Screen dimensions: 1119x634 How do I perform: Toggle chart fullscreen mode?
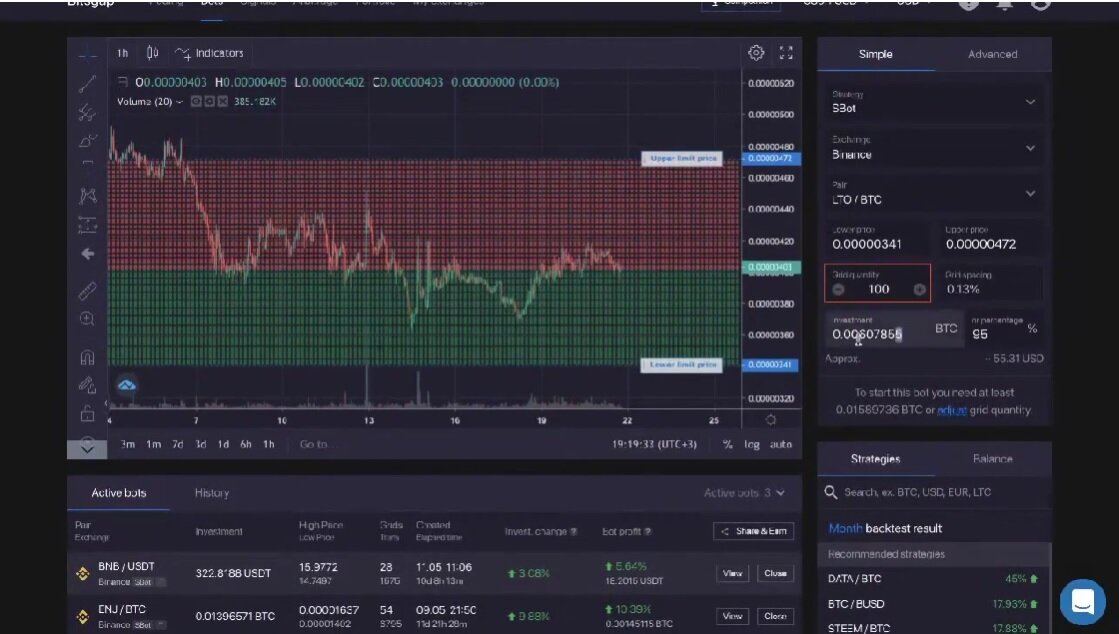[x=786, y=53]
